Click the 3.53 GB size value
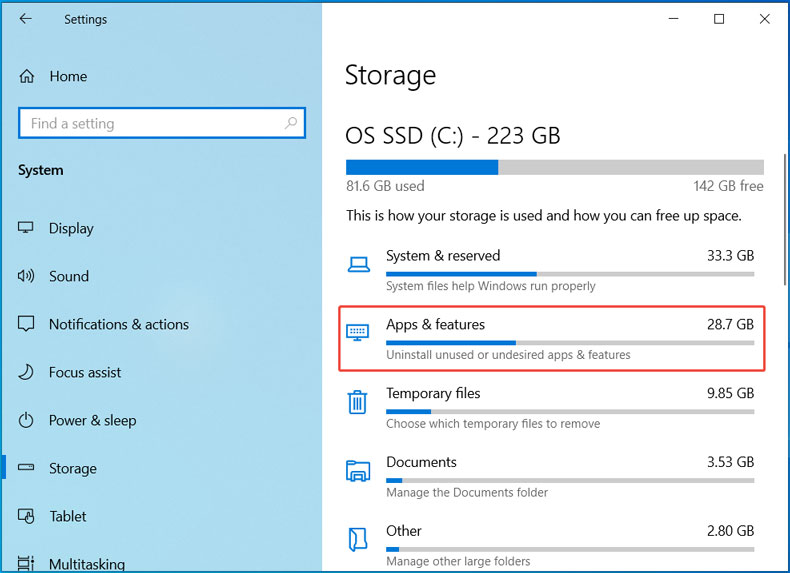Screen dimensions: 790x573 [731, 462]
